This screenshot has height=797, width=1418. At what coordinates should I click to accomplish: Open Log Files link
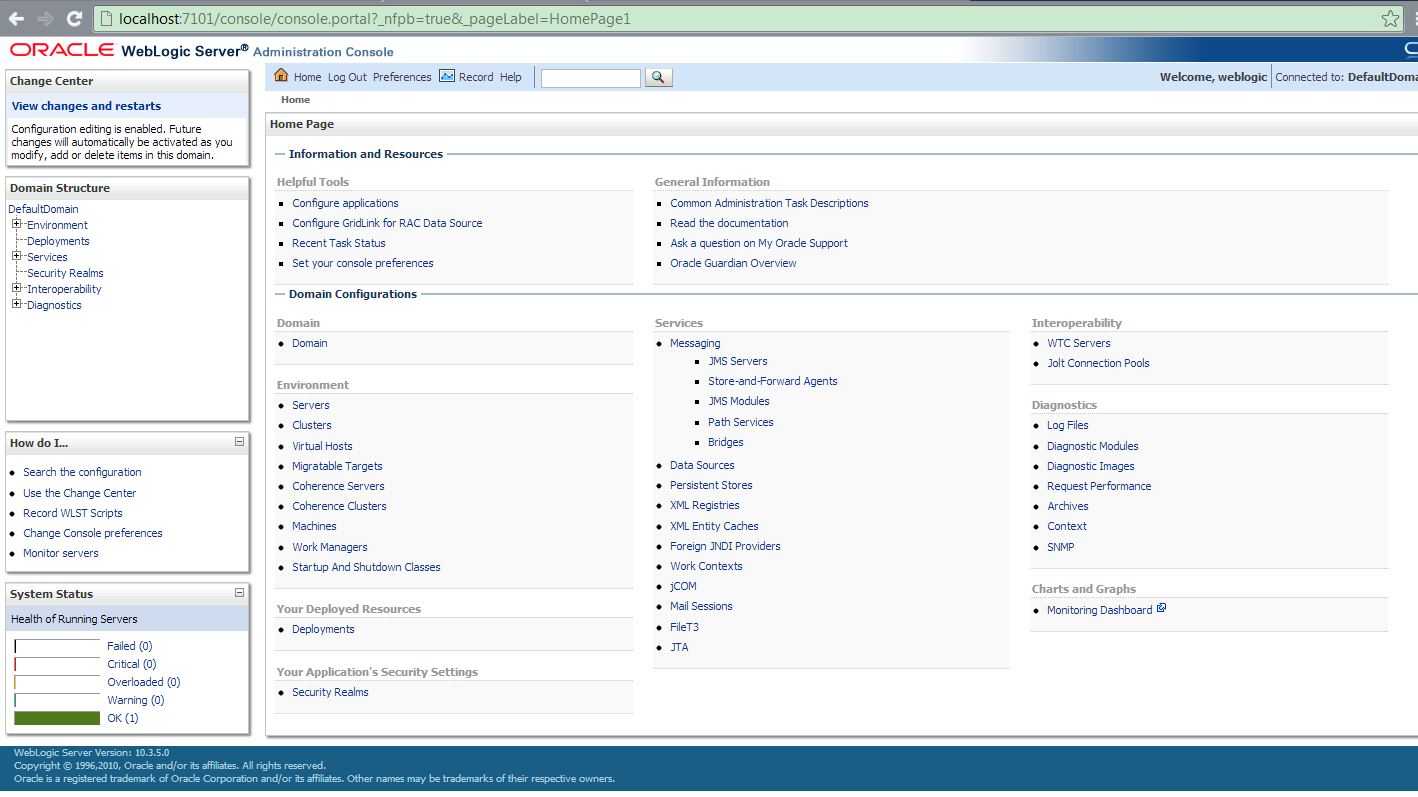pos(1068,425)
